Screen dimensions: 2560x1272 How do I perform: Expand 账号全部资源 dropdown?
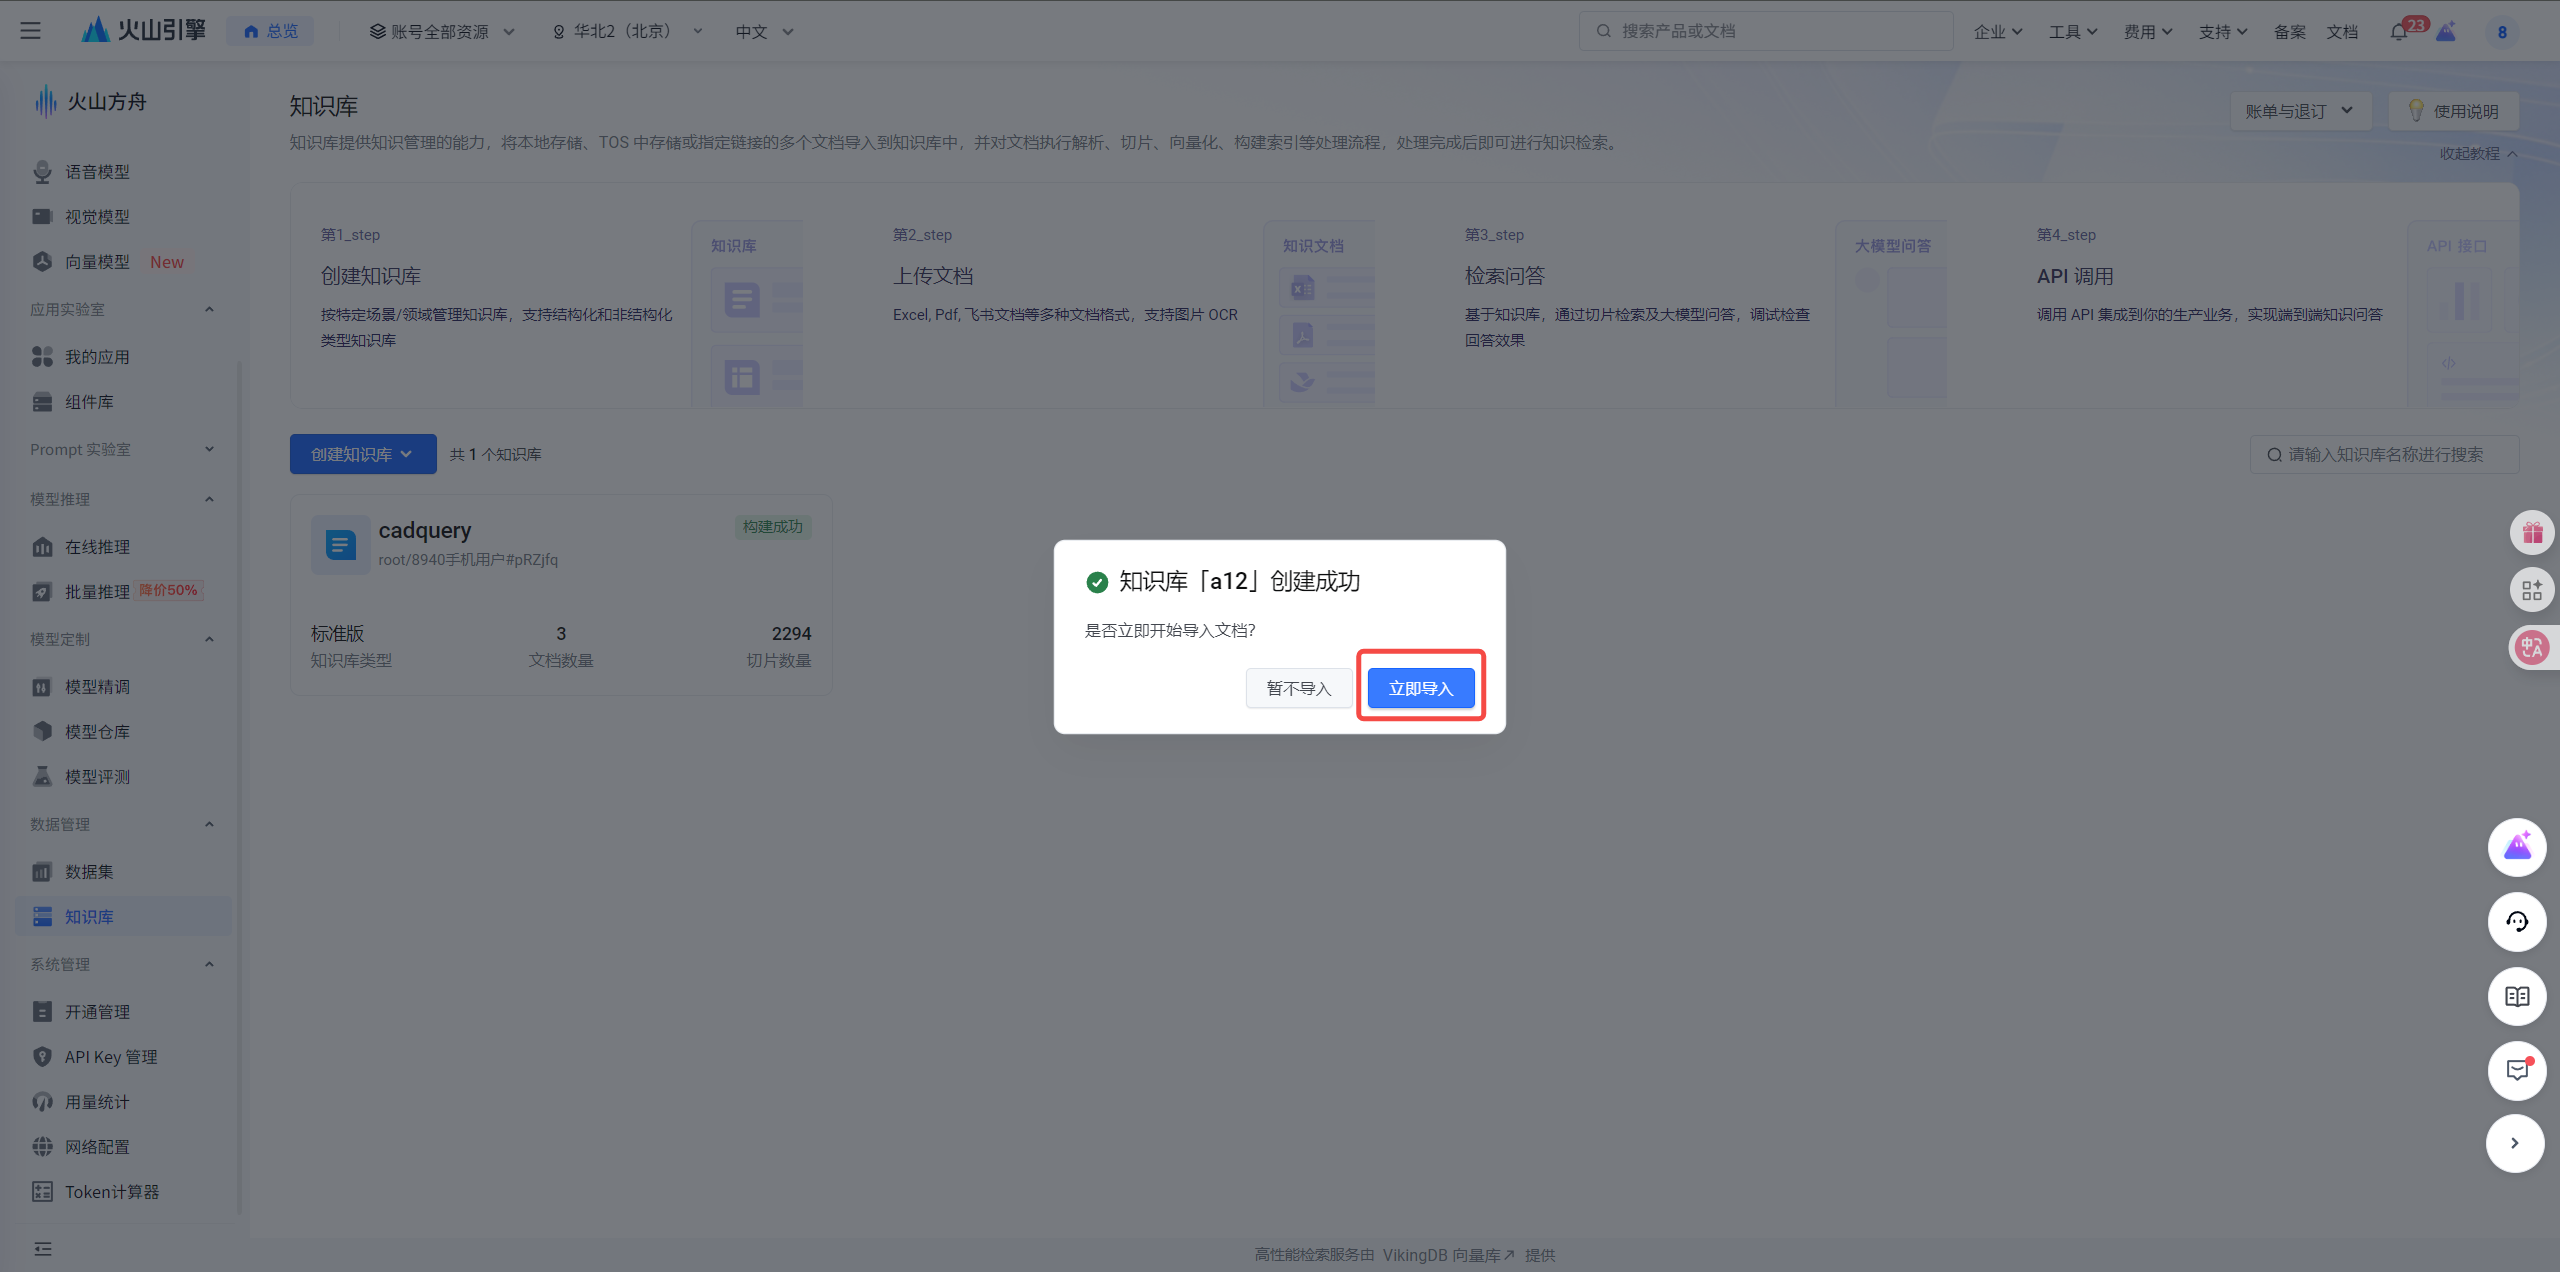point(442,31)
